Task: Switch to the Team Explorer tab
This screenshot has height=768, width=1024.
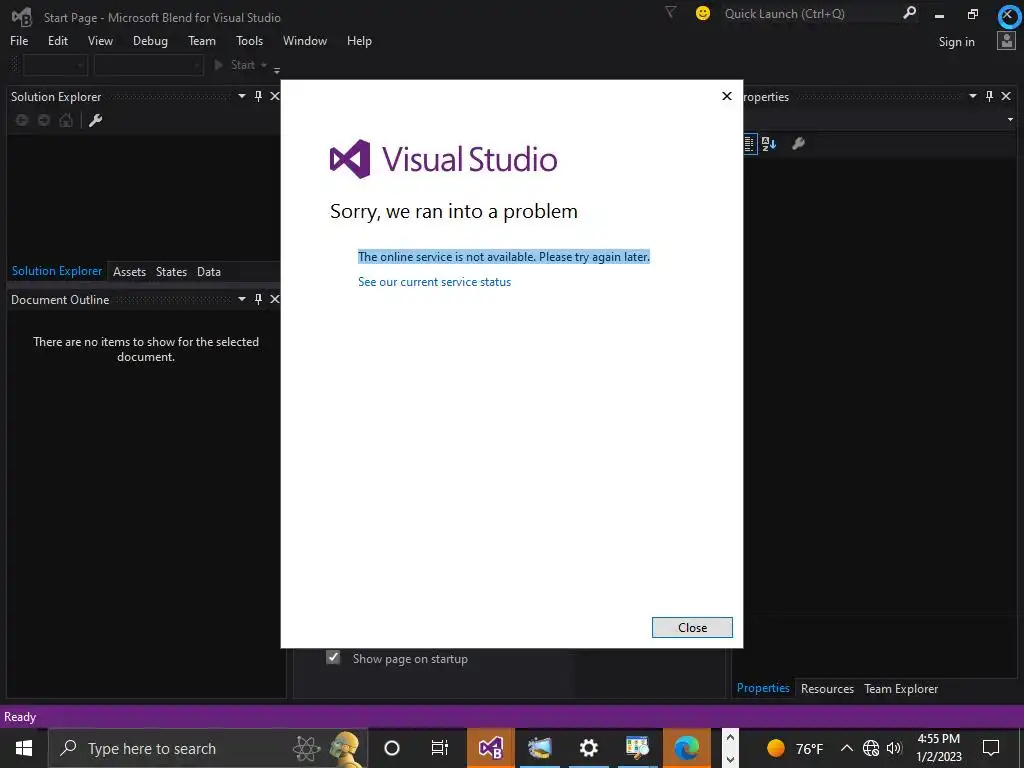Action: coord(901,689)
